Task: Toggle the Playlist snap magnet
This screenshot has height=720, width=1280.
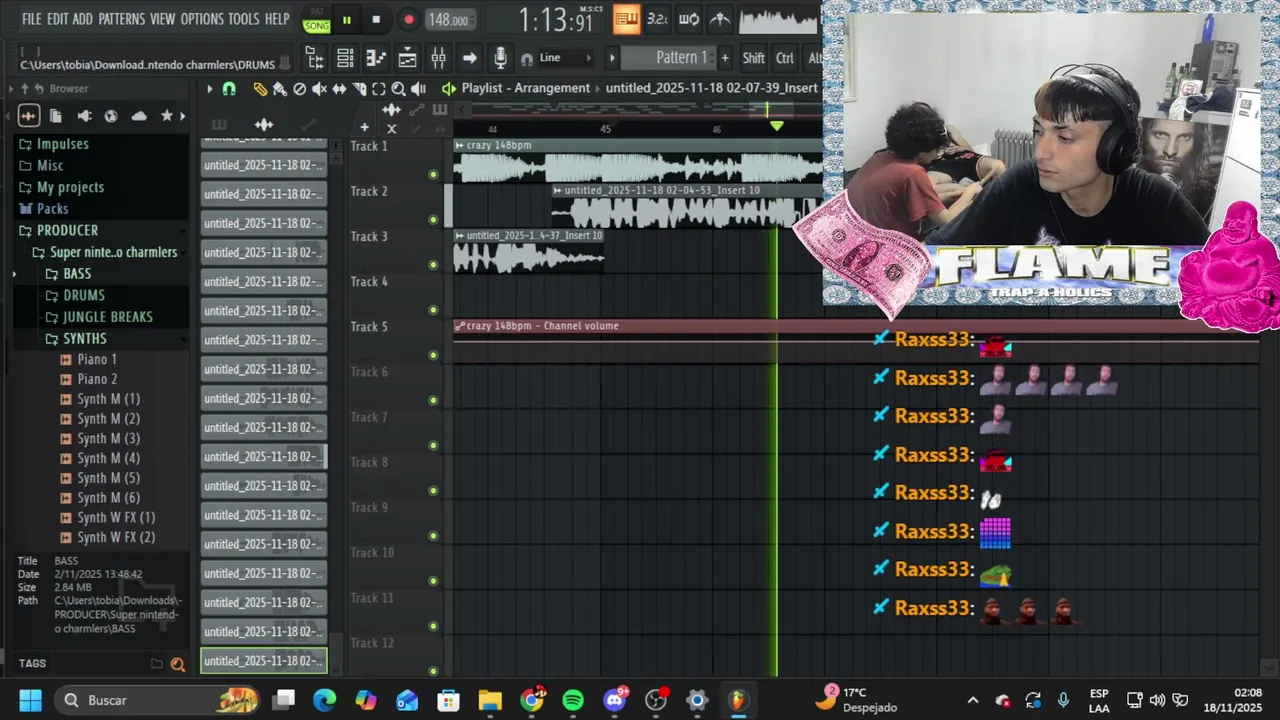Action: click(x=229, y=89)
